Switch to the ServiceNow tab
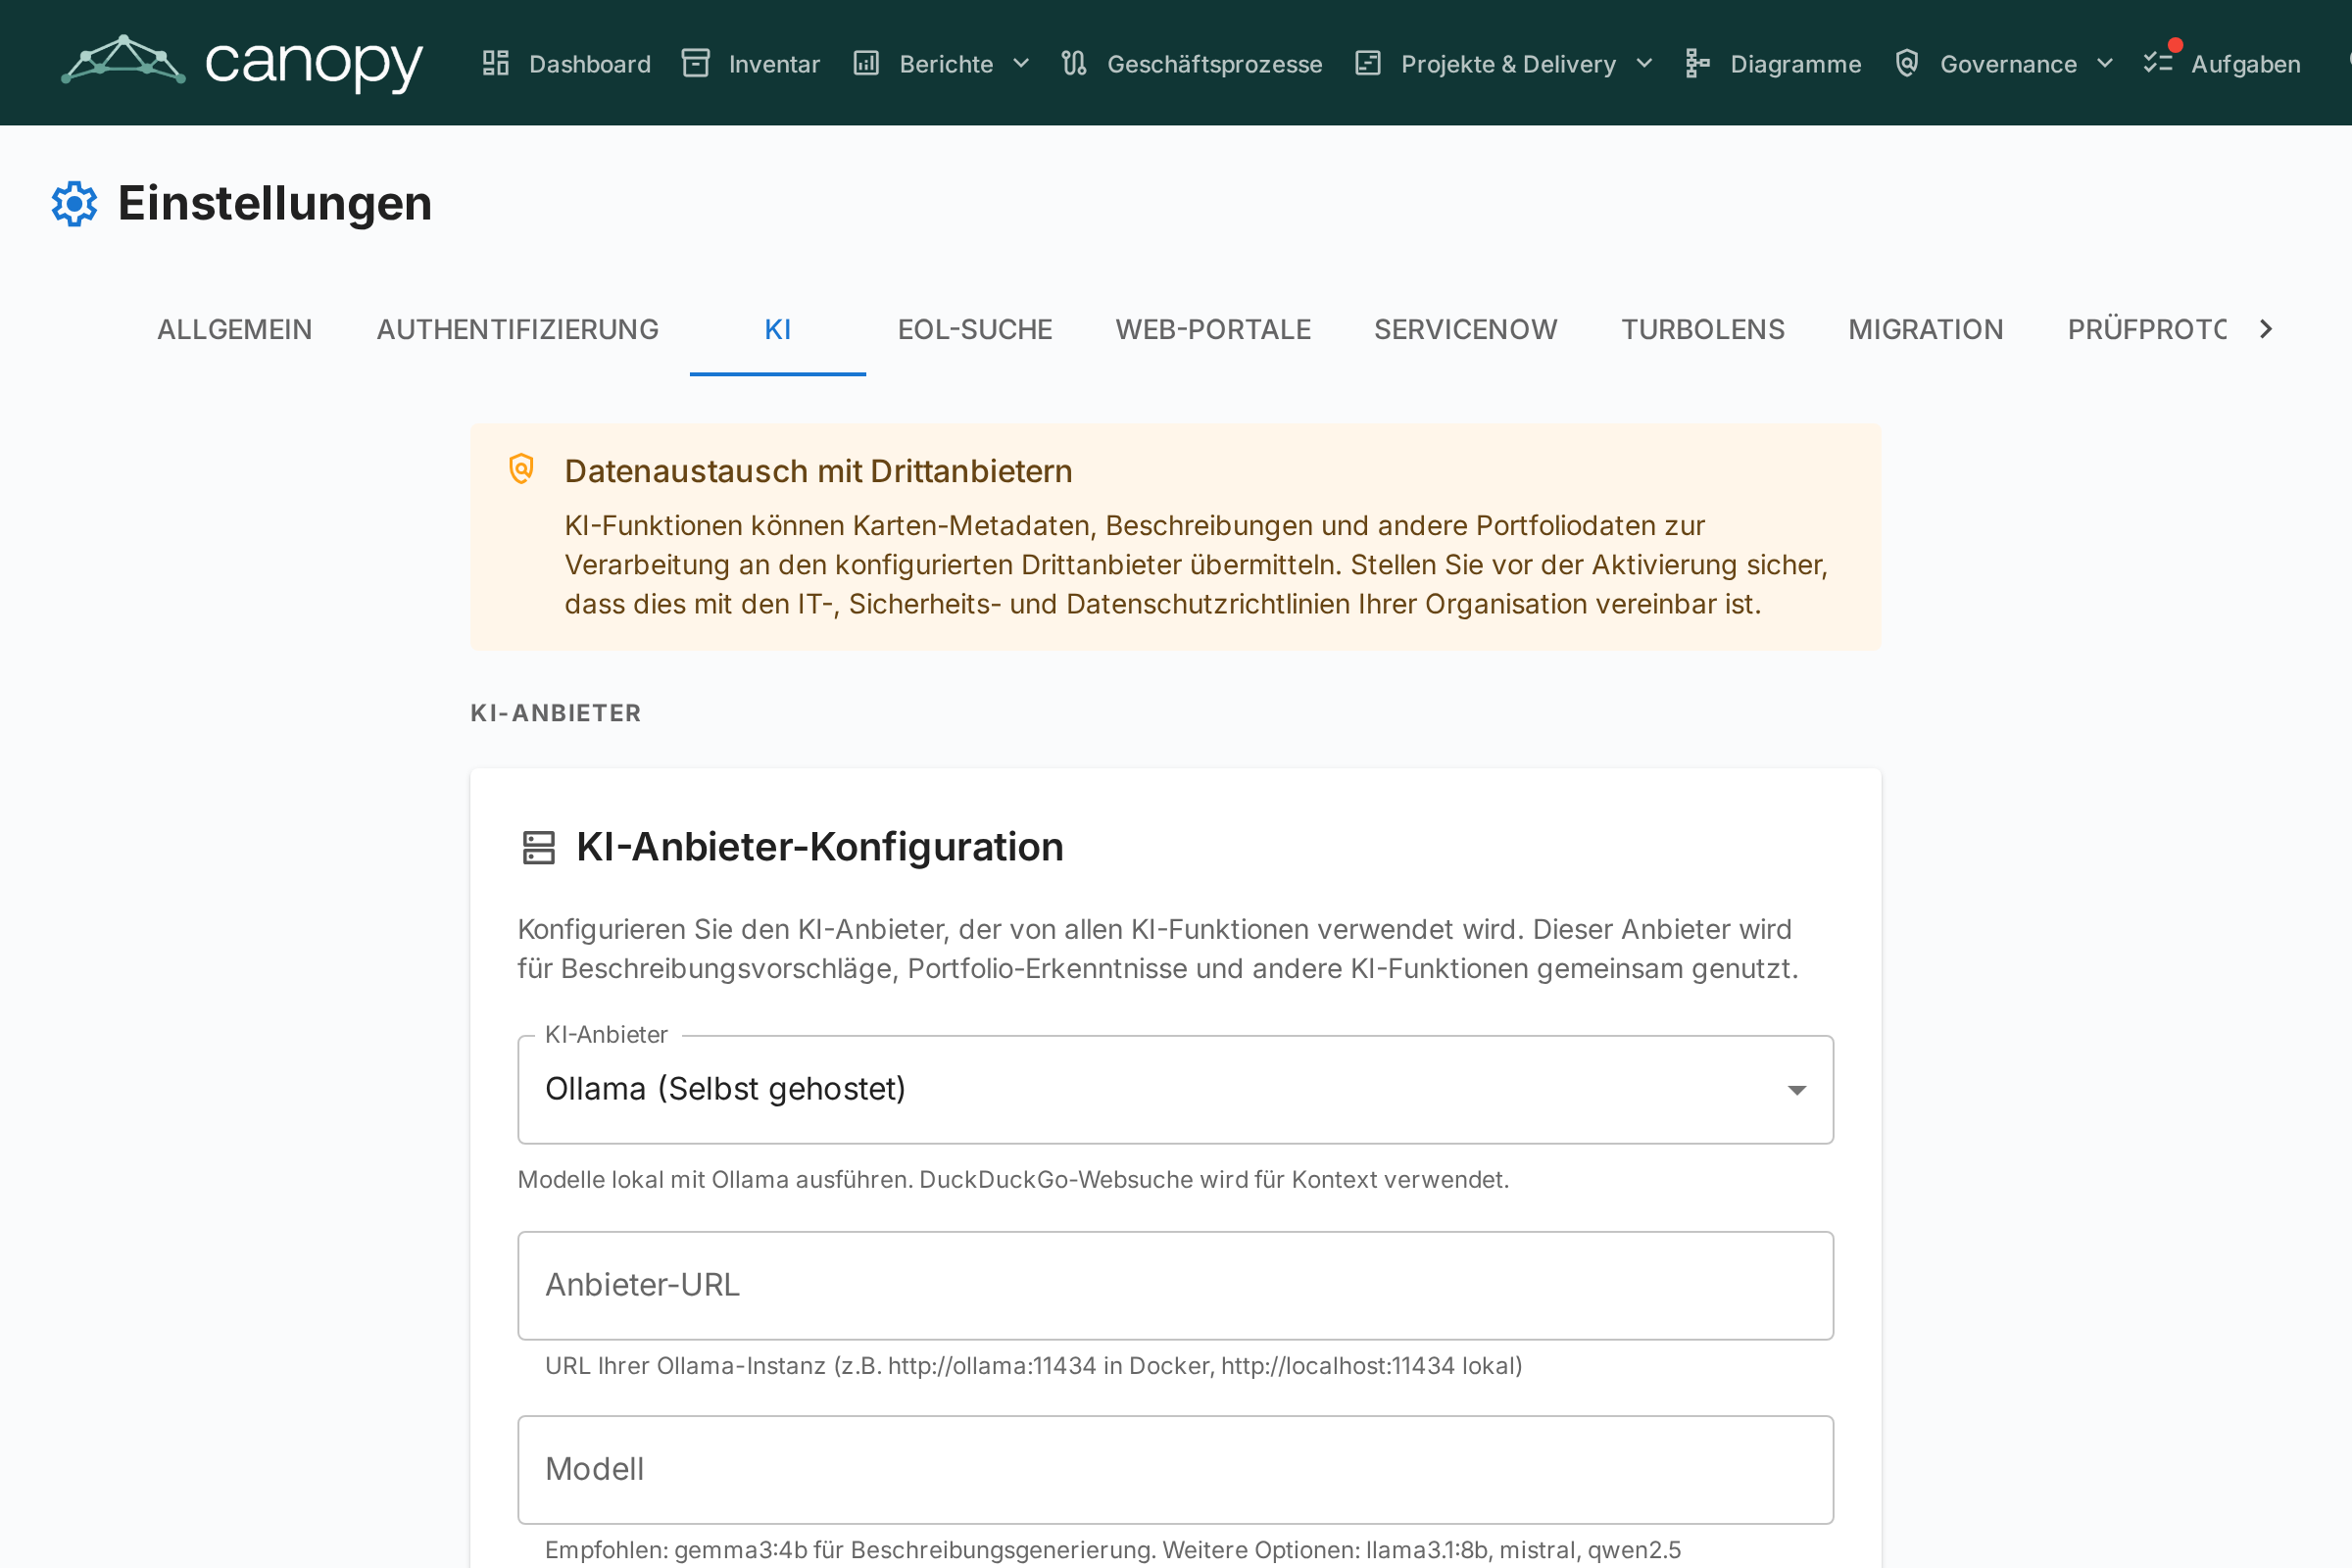 coord(1466,330)
